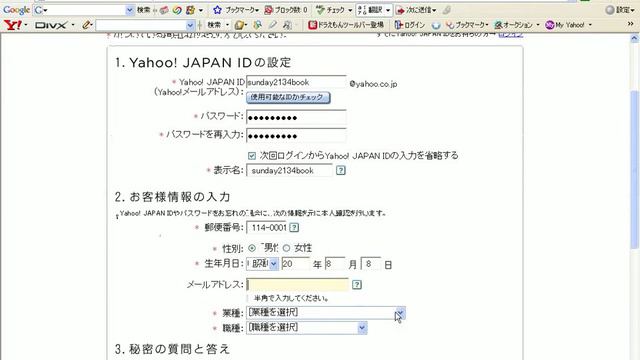Click the blue round icon after ログイン
Image resolution: width=640 pixels, height=360 pixels.
436,25
